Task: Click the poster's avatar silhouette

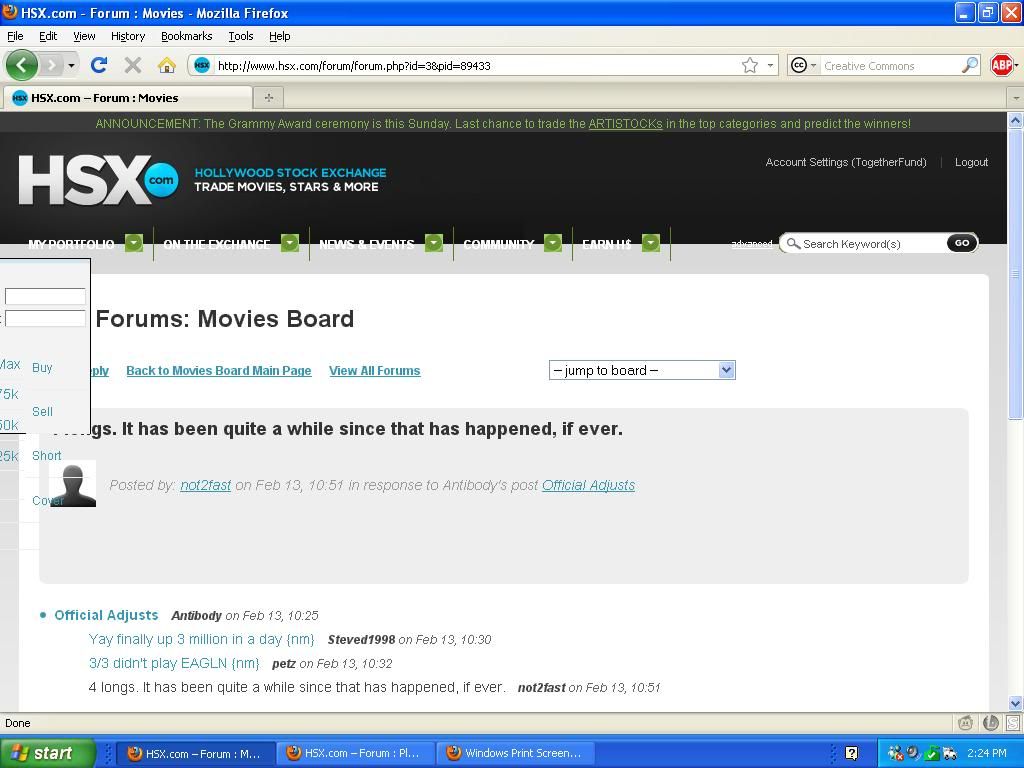Action: (73, 484)
